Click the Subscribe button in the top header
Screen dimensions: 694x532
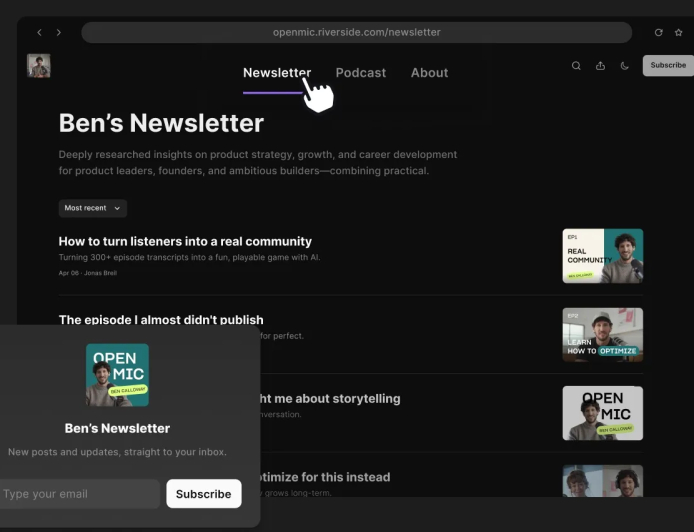(x=668, y=65)
